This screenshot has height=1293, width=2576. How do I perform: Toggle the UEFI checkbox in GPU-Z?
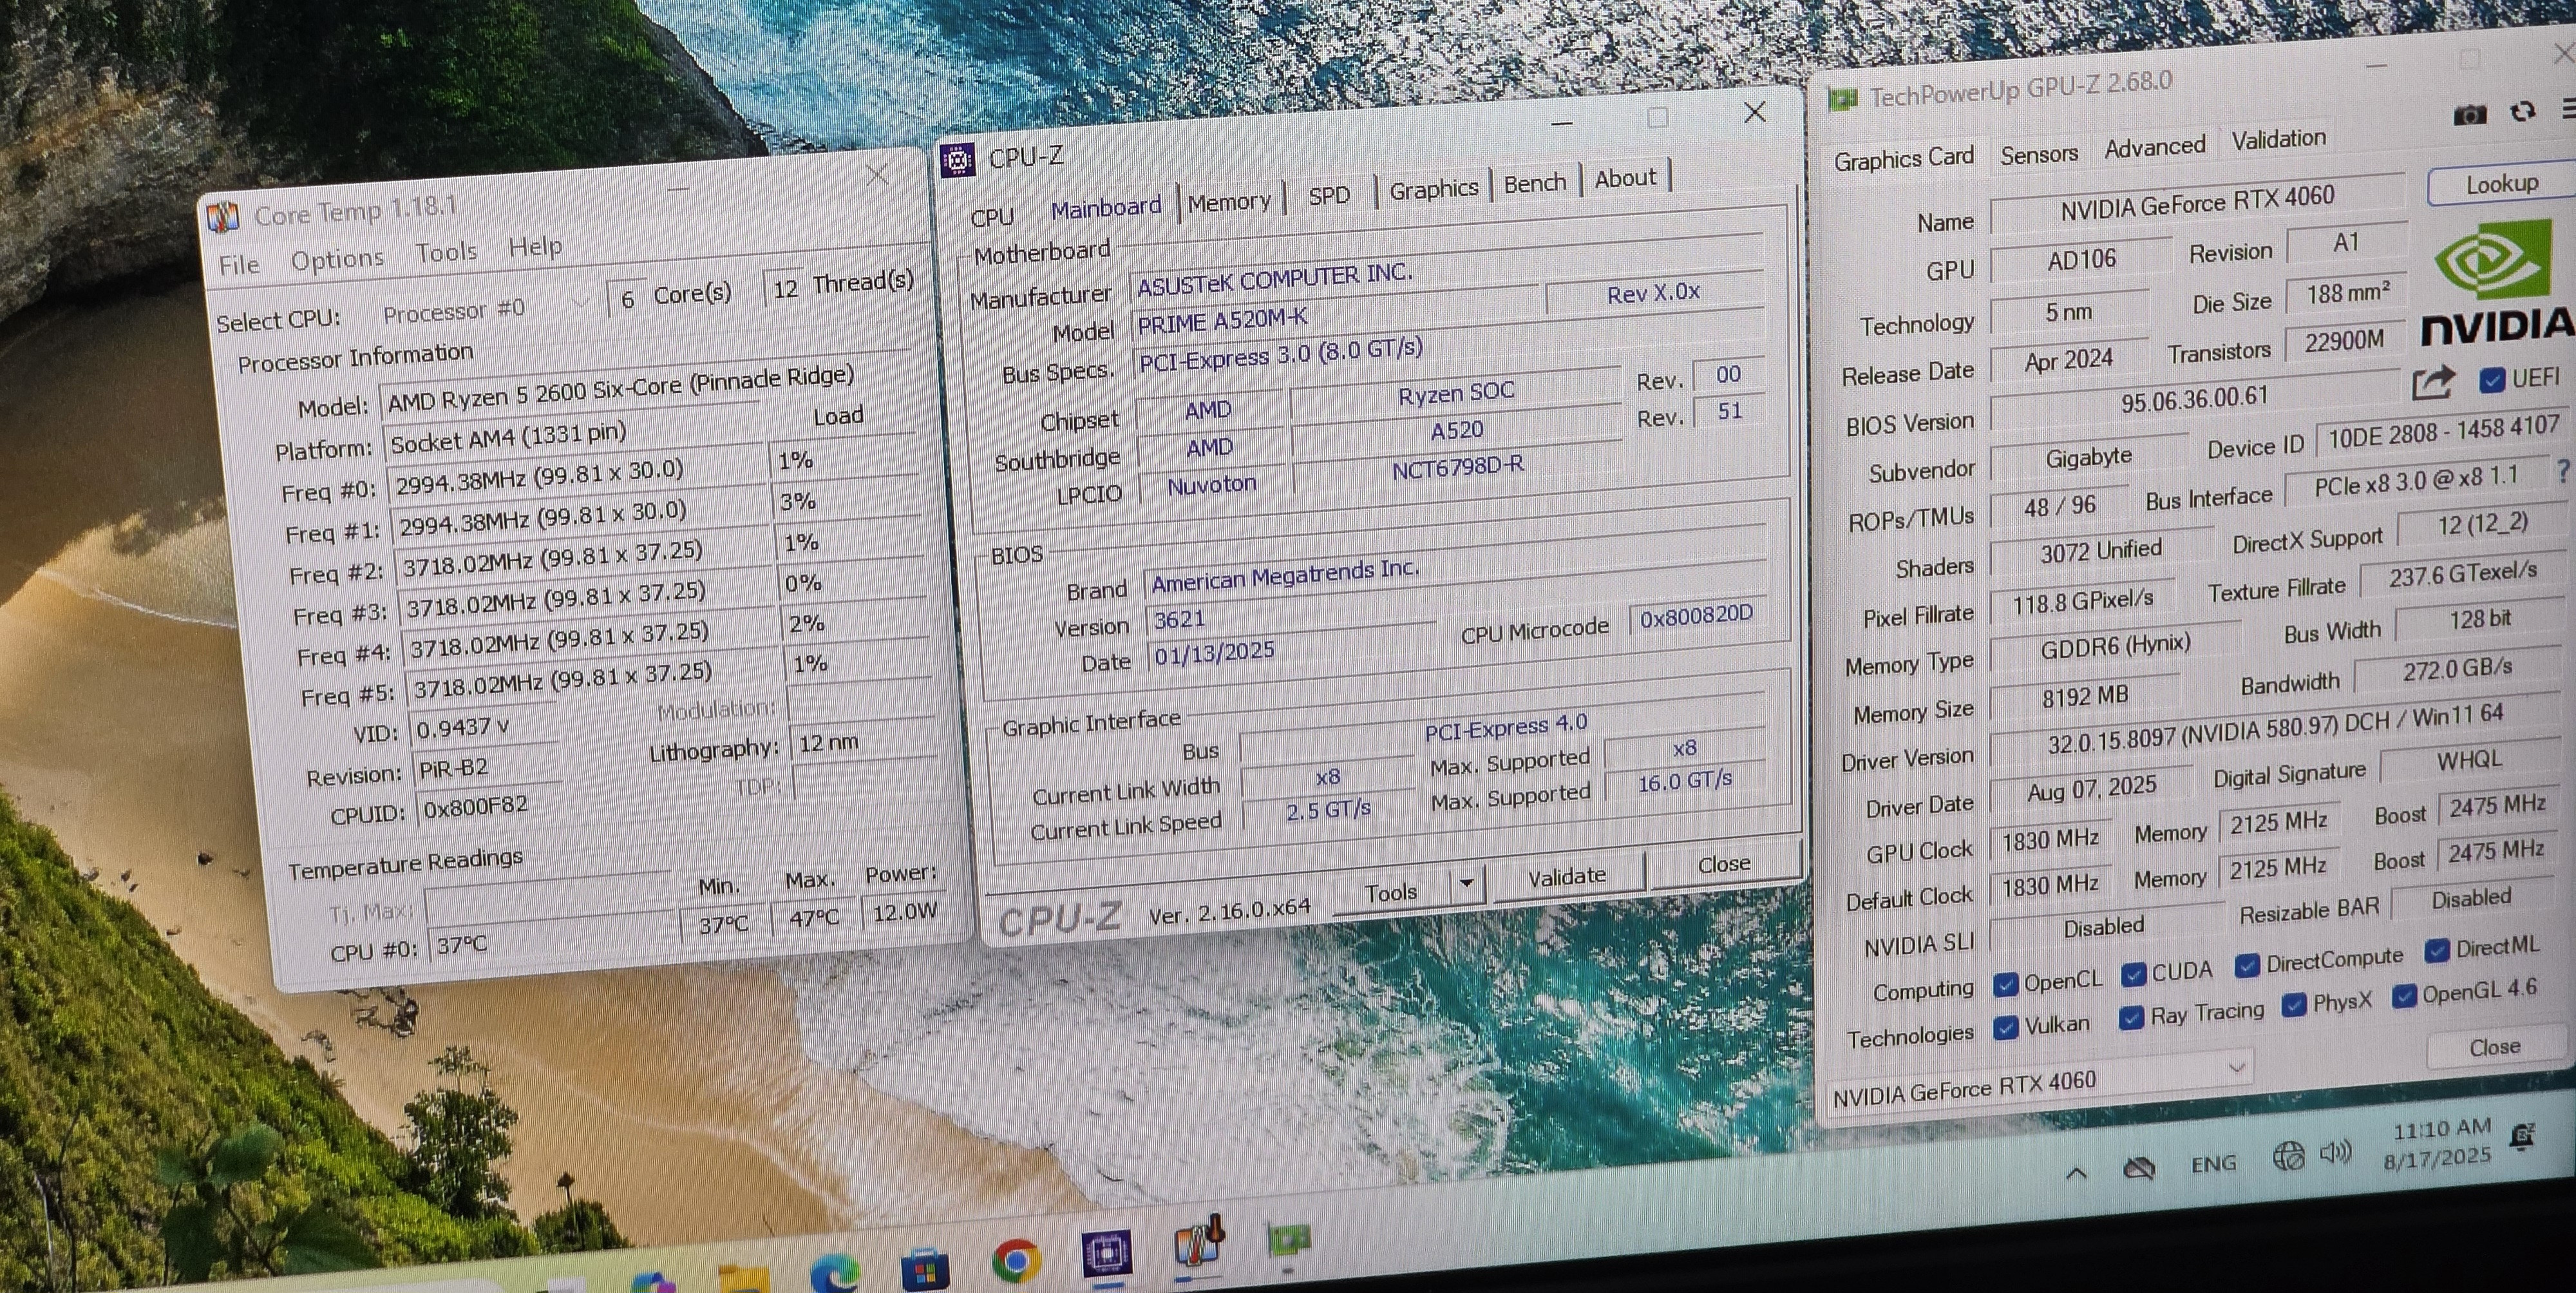point(2492,380)
